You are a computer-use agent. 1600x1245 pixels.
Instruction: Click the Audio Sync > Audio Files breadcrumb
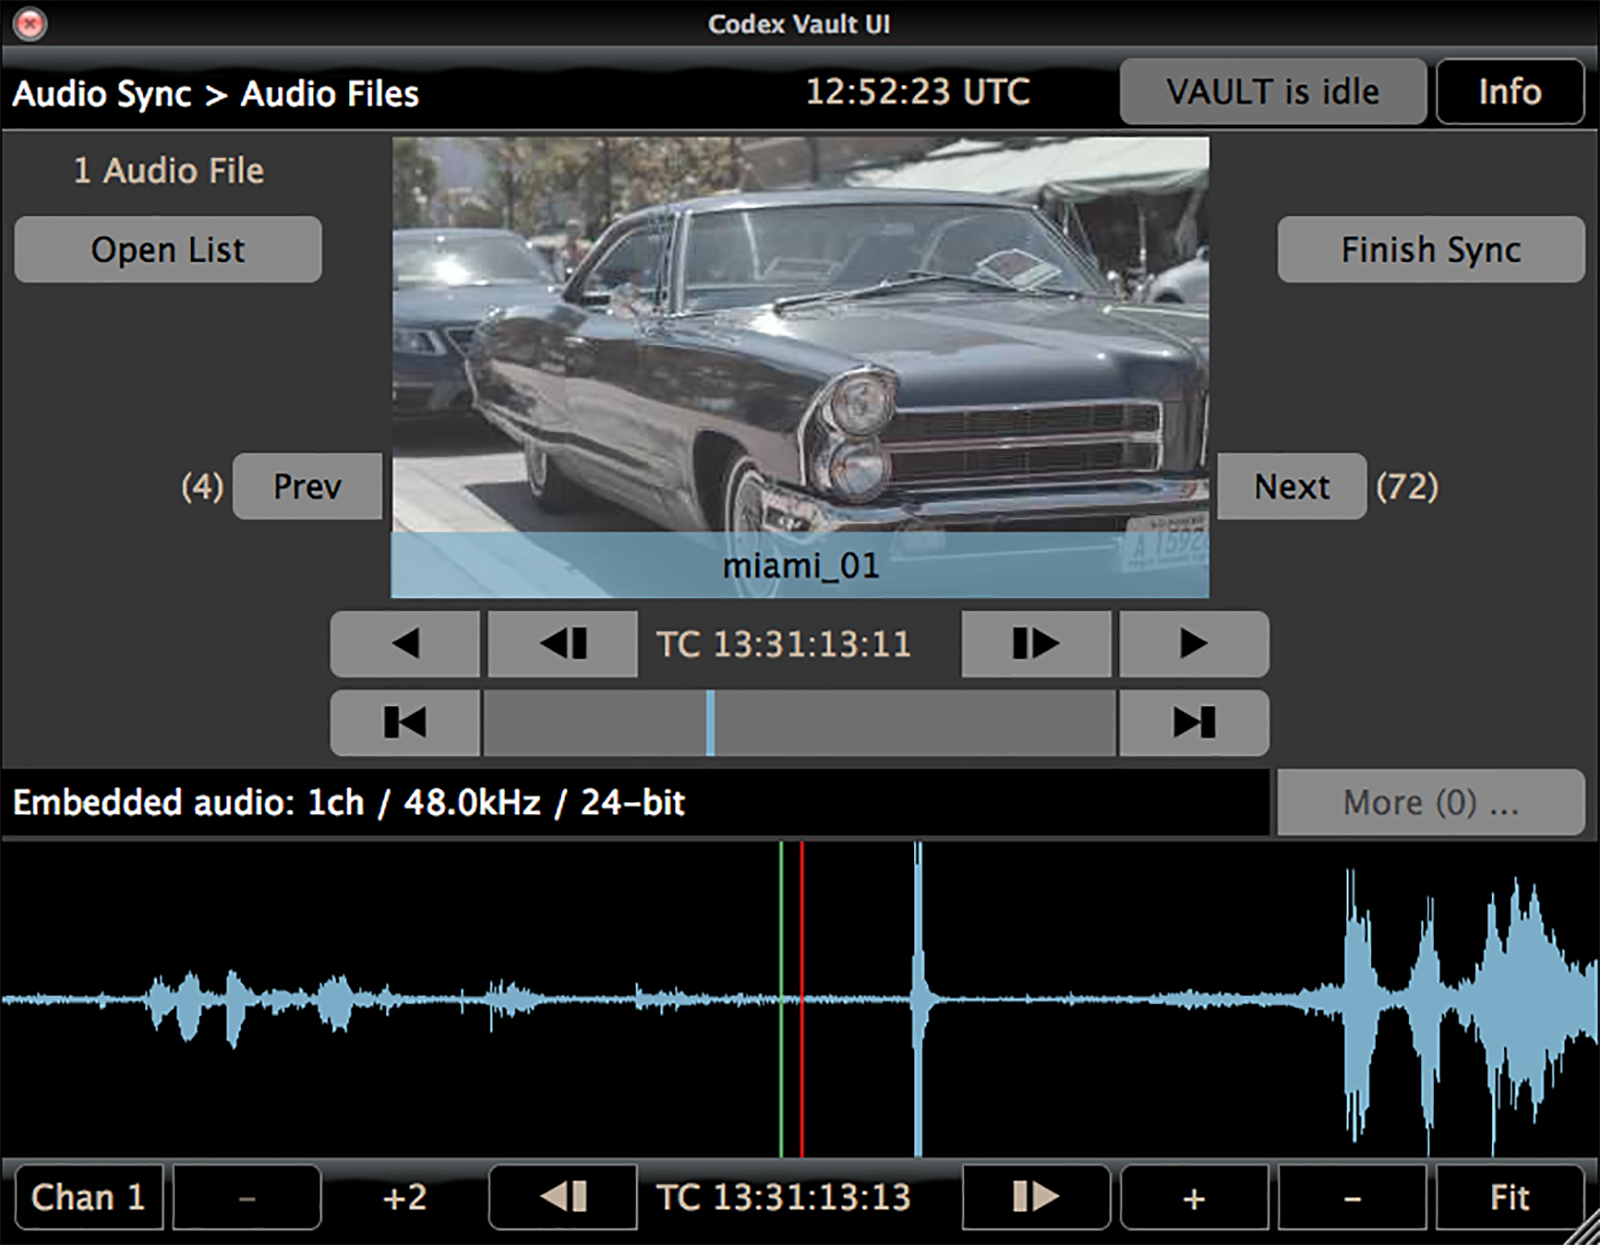[x=215, y=94]
